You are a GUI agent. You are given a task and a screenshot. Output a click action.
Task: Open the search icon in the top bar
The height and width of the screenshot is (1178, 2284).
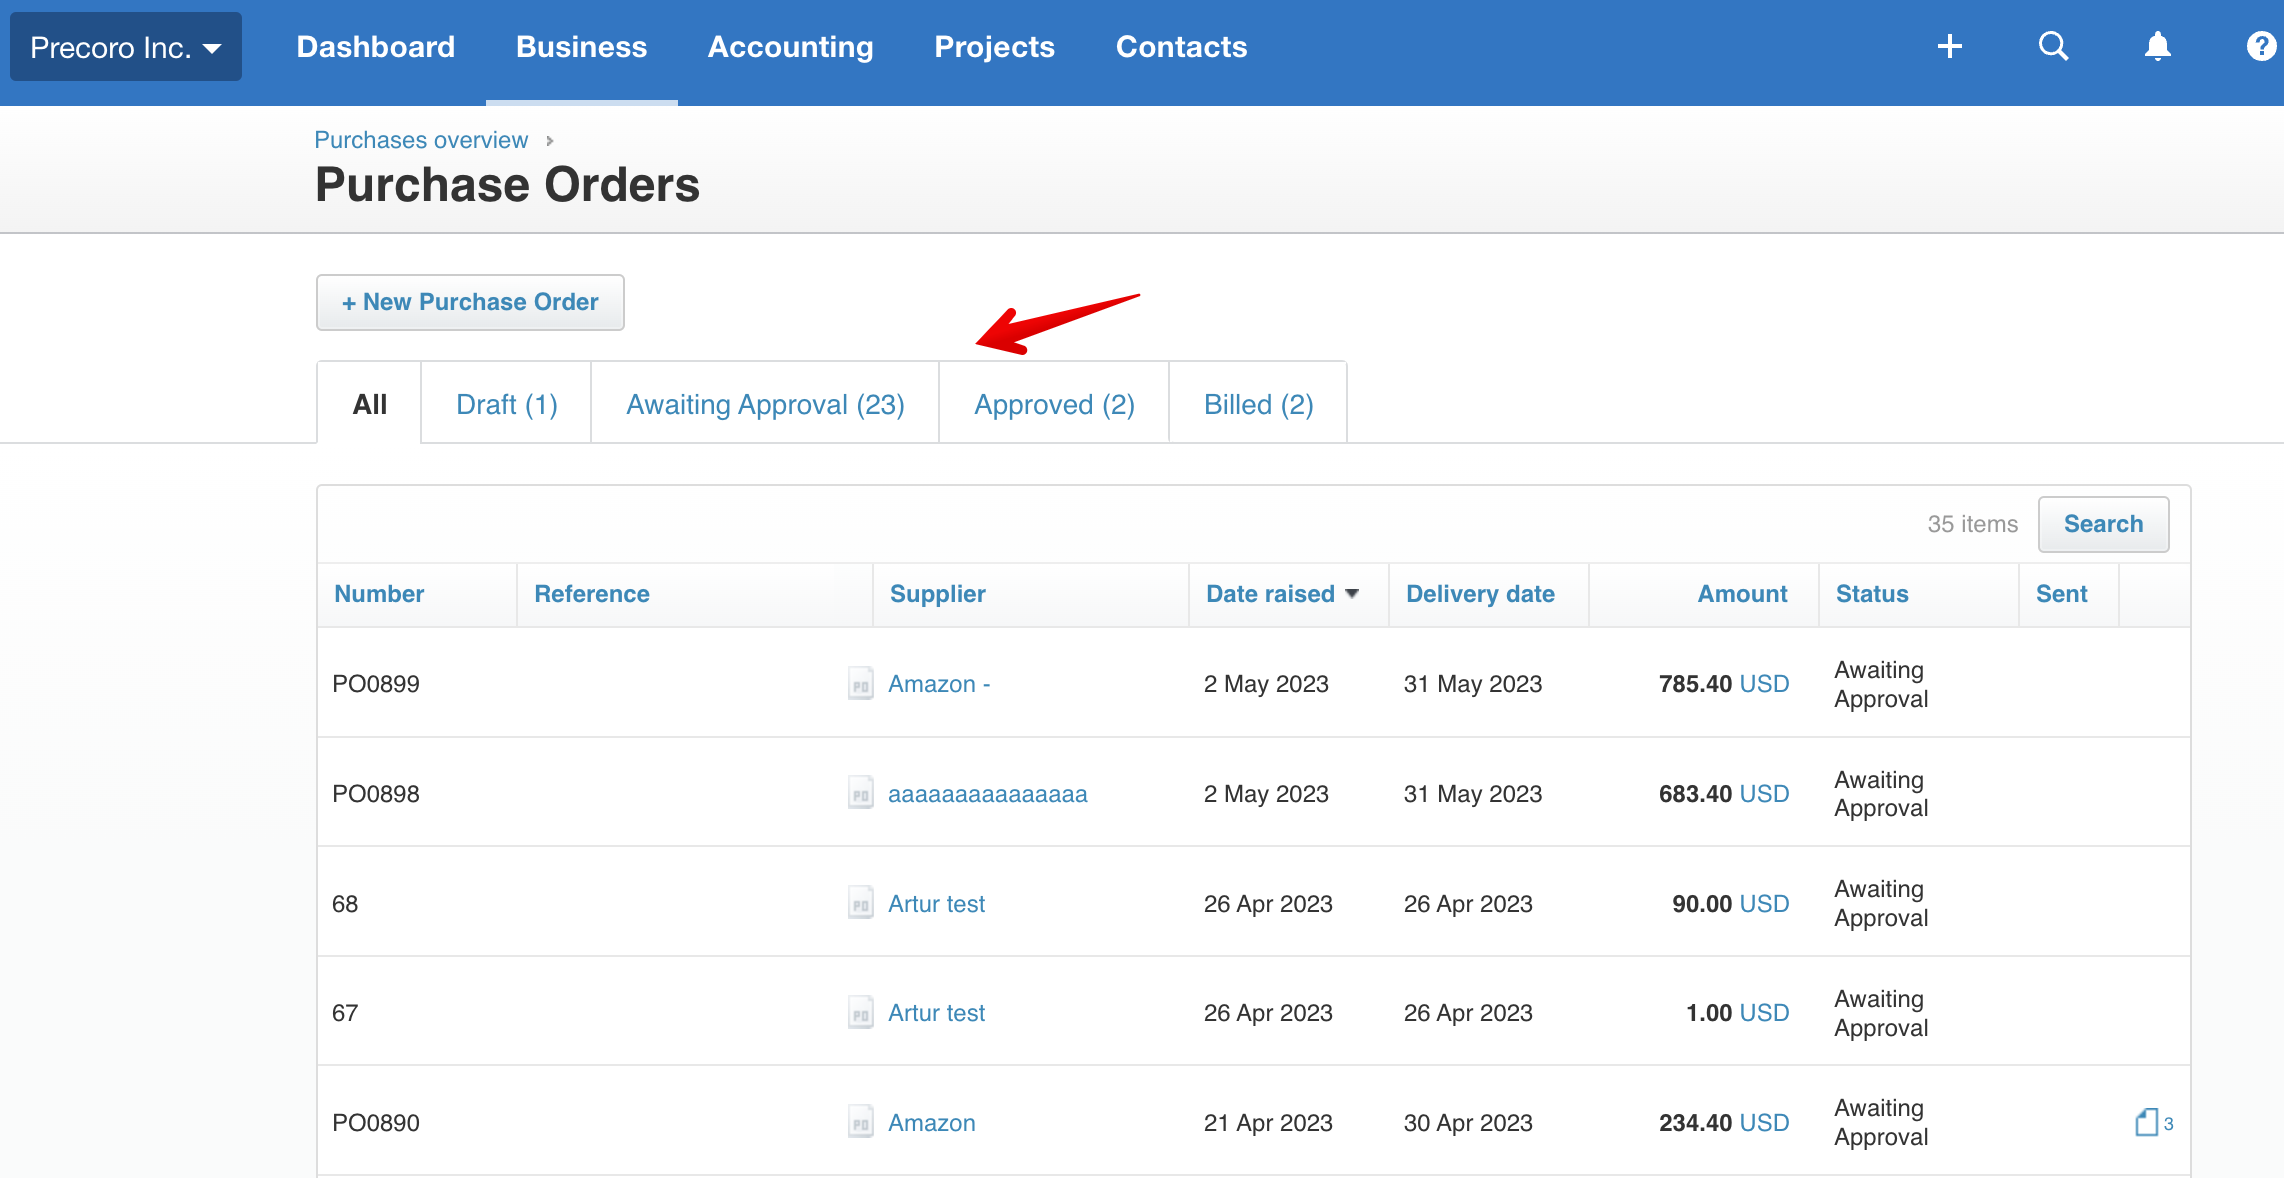point(2054,46)
